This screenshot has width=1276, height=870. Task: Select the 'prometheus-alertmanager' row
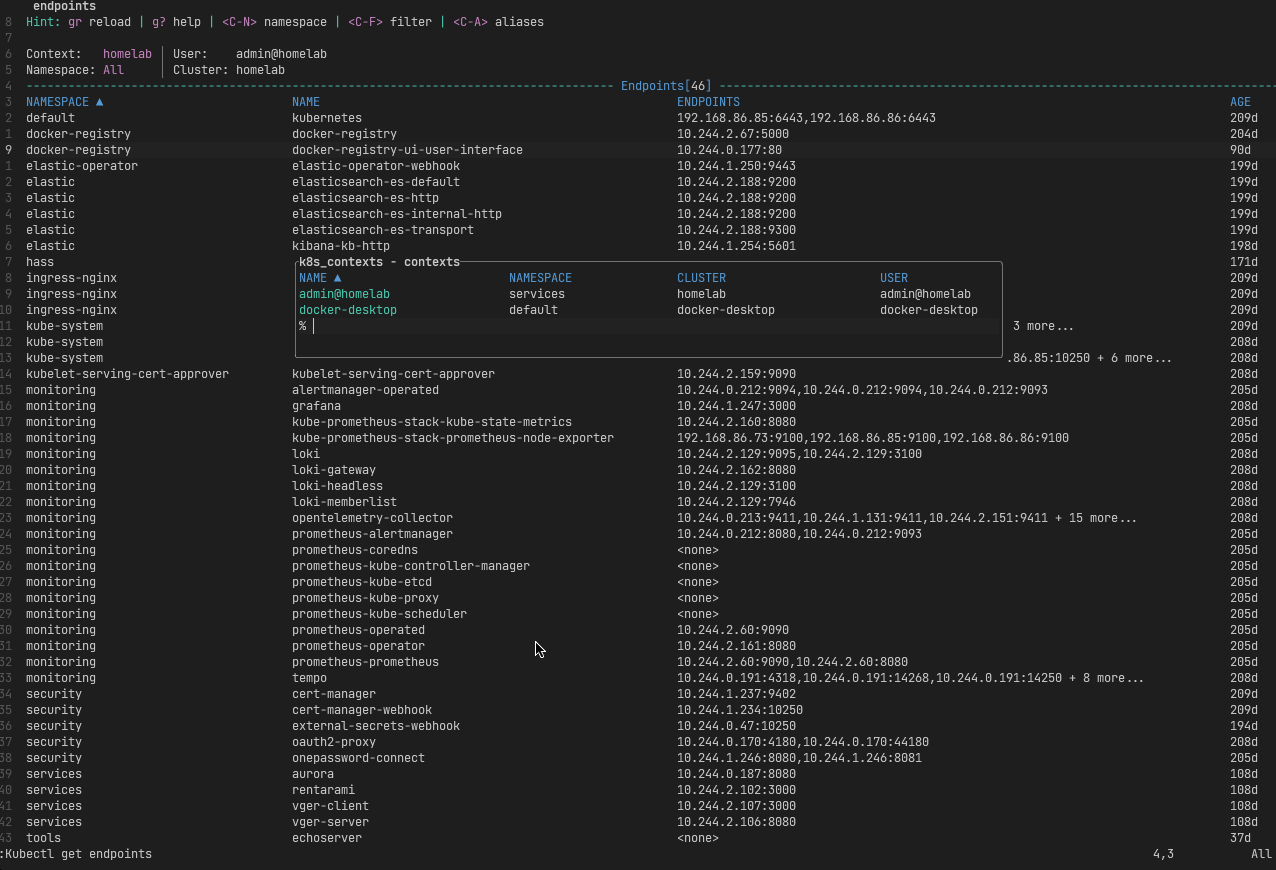638,534
